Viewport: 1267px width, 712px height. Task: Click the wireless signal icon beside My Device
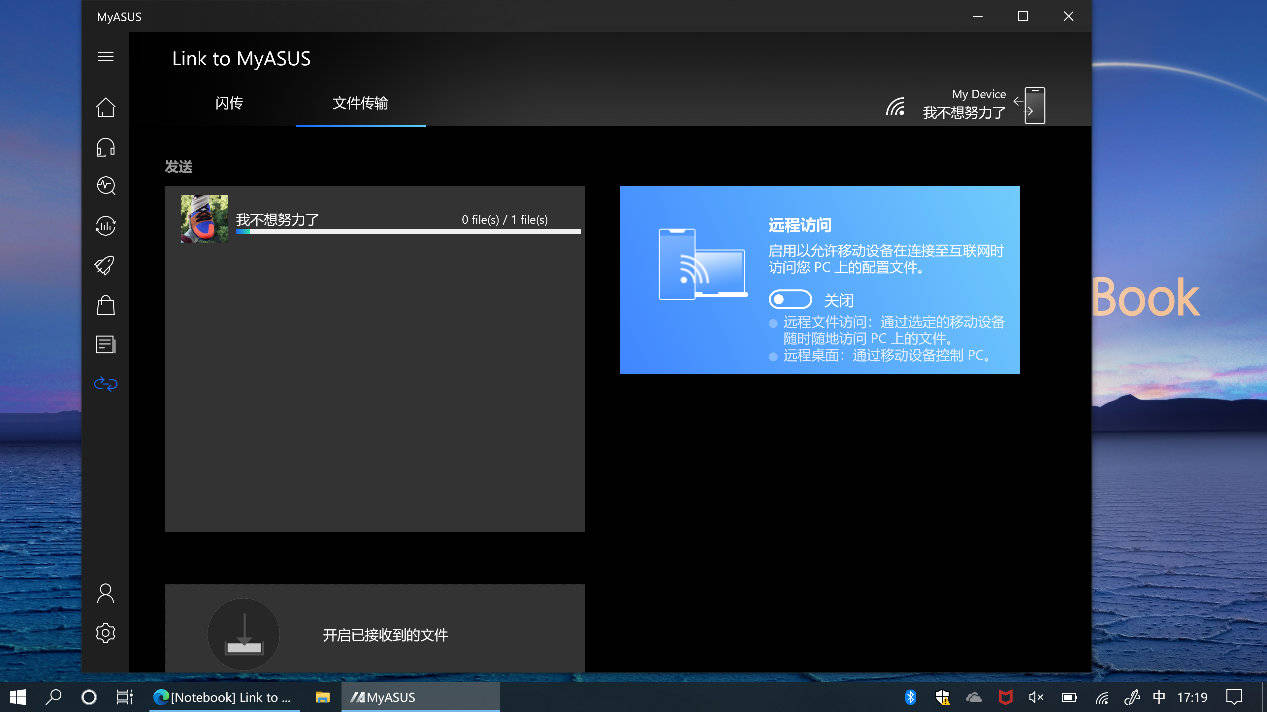(x=895, y=107)
